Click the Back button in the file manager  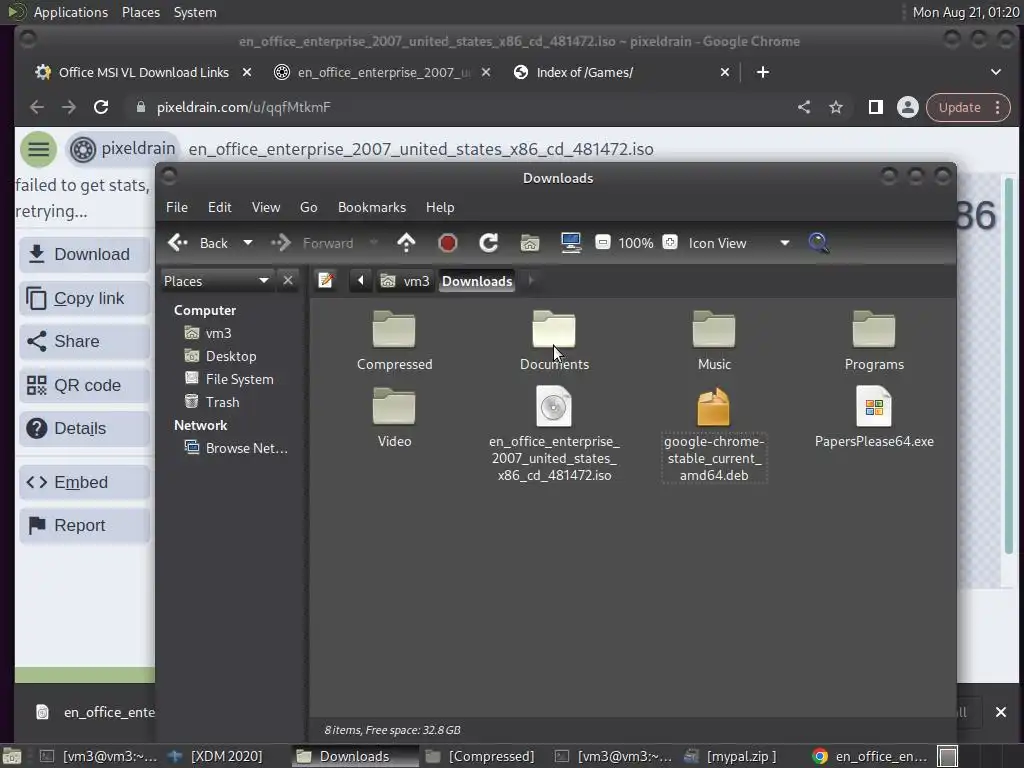click(x=199, y=243)
